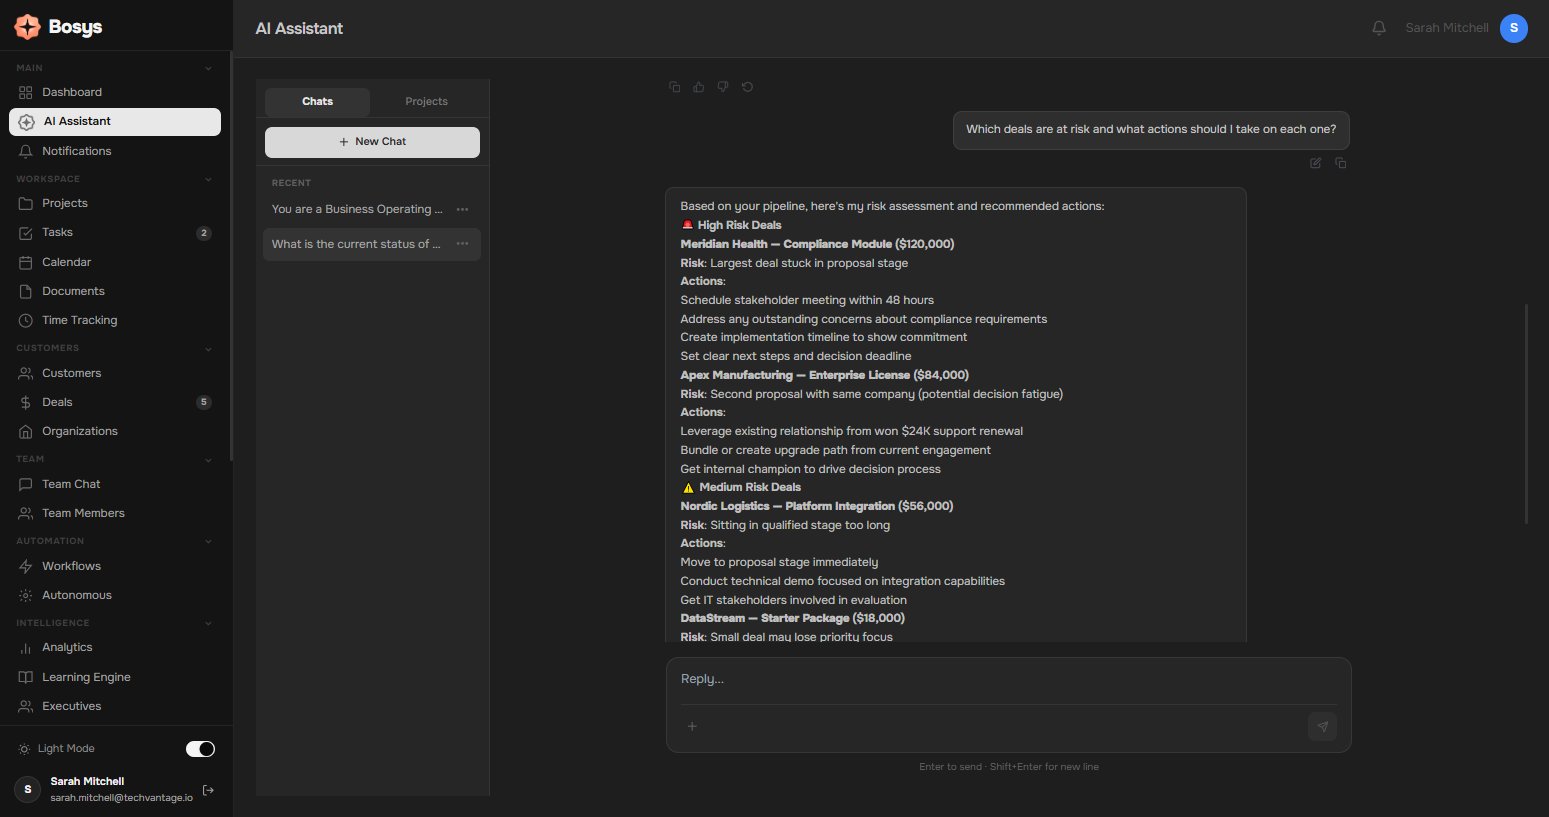Click the chat conversation scrollbar
Screen dimensions: 1549x817
tap(1526, 413)
